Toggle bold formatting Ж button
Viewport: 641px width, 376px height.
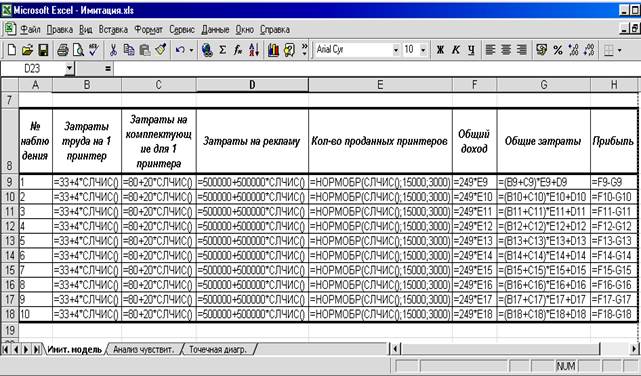tap(440, 50)
